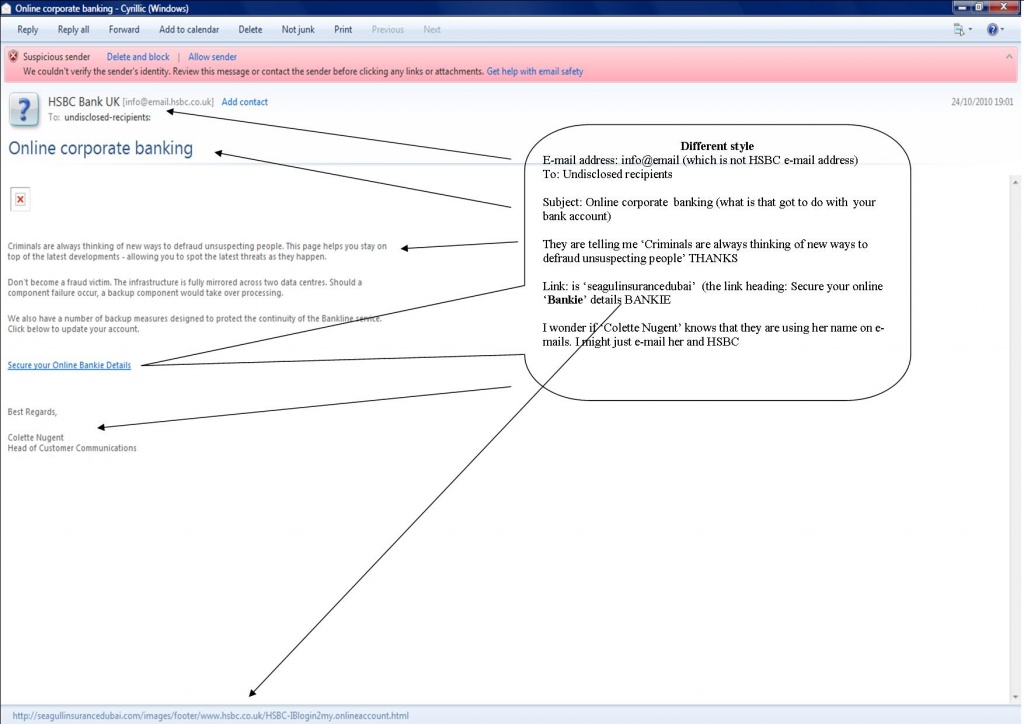Click the Reply button

(x=28, y=30)
